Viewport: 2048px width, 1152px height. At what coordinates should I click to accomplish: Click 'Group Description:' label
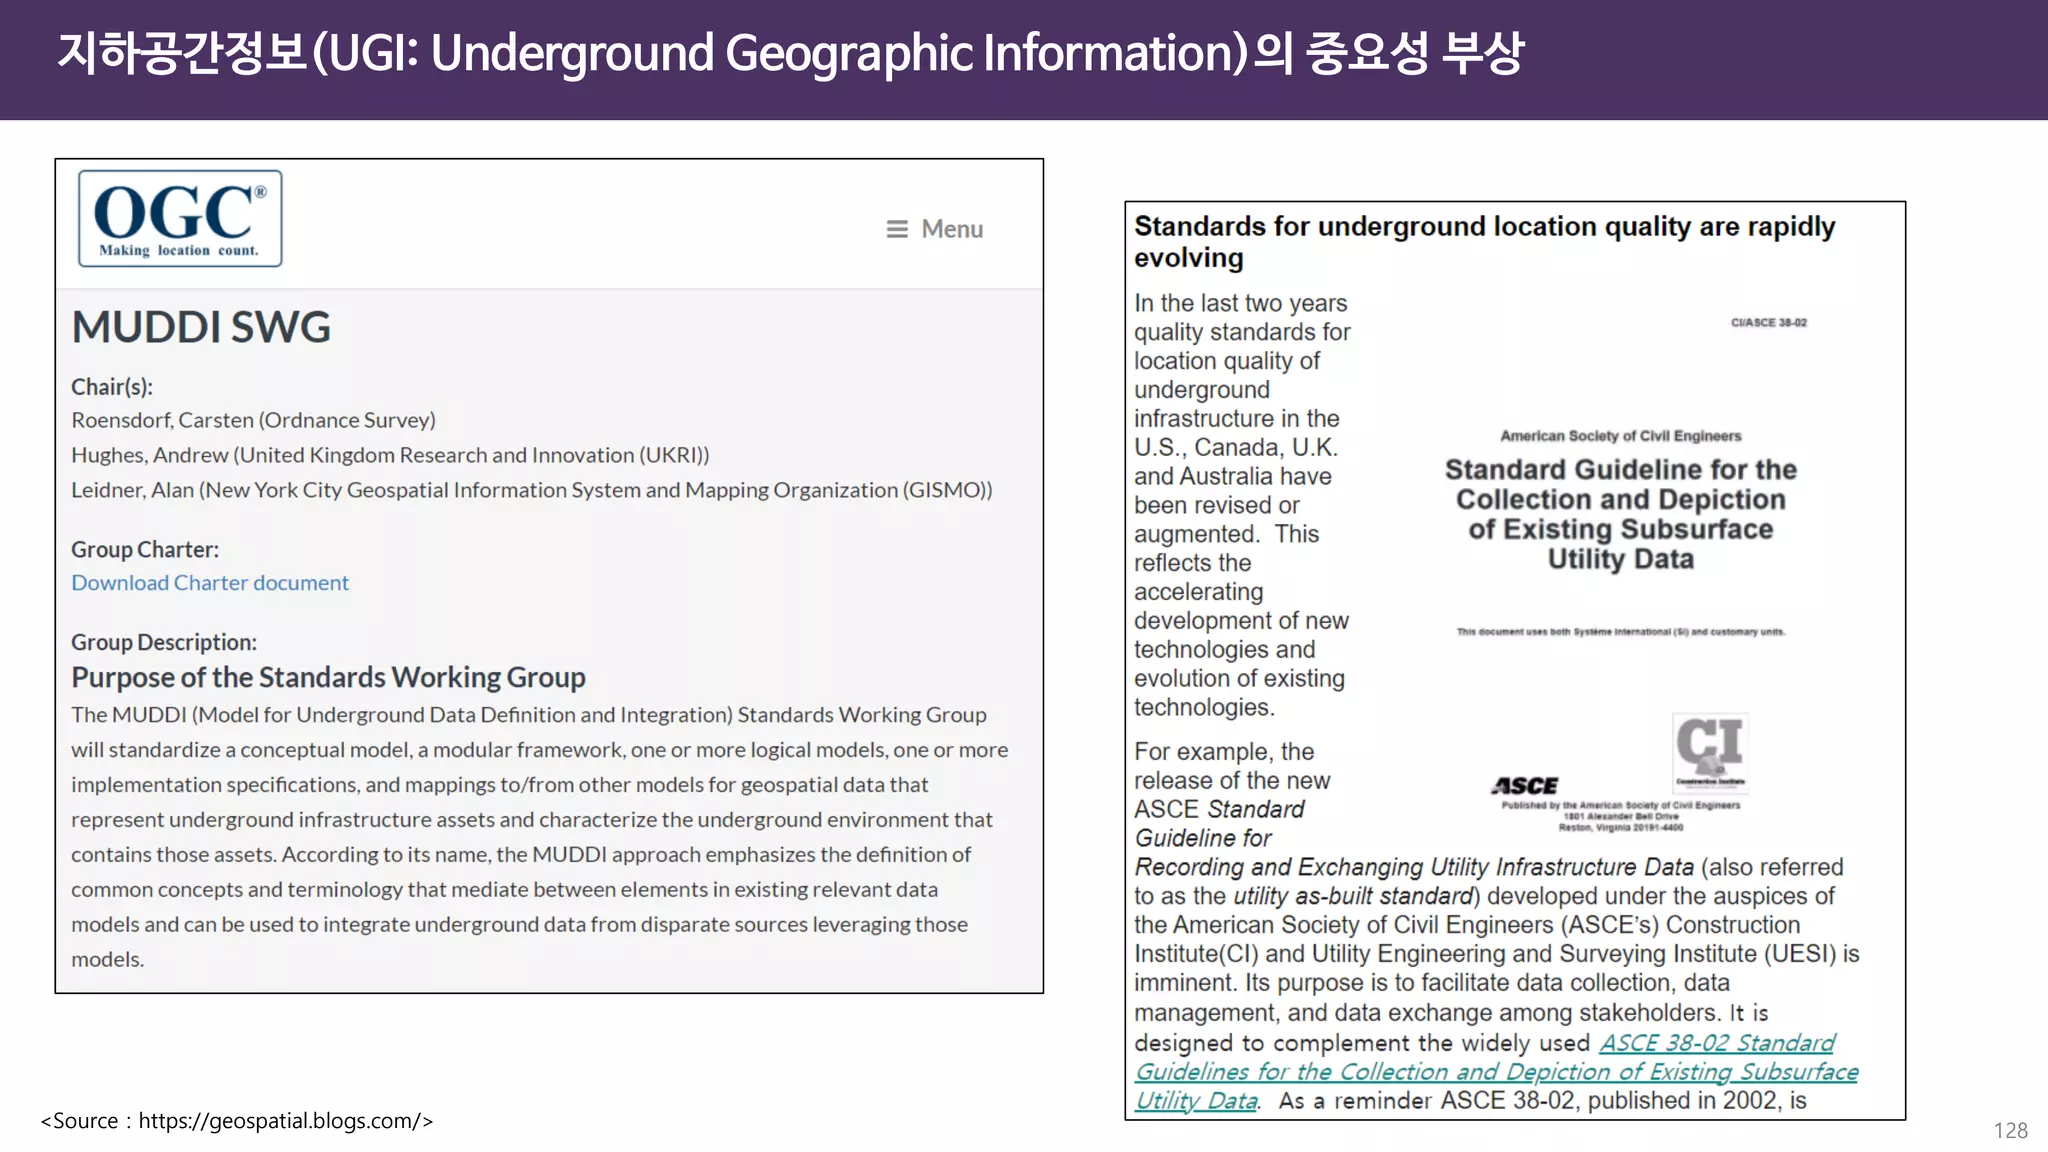point(164,642)
